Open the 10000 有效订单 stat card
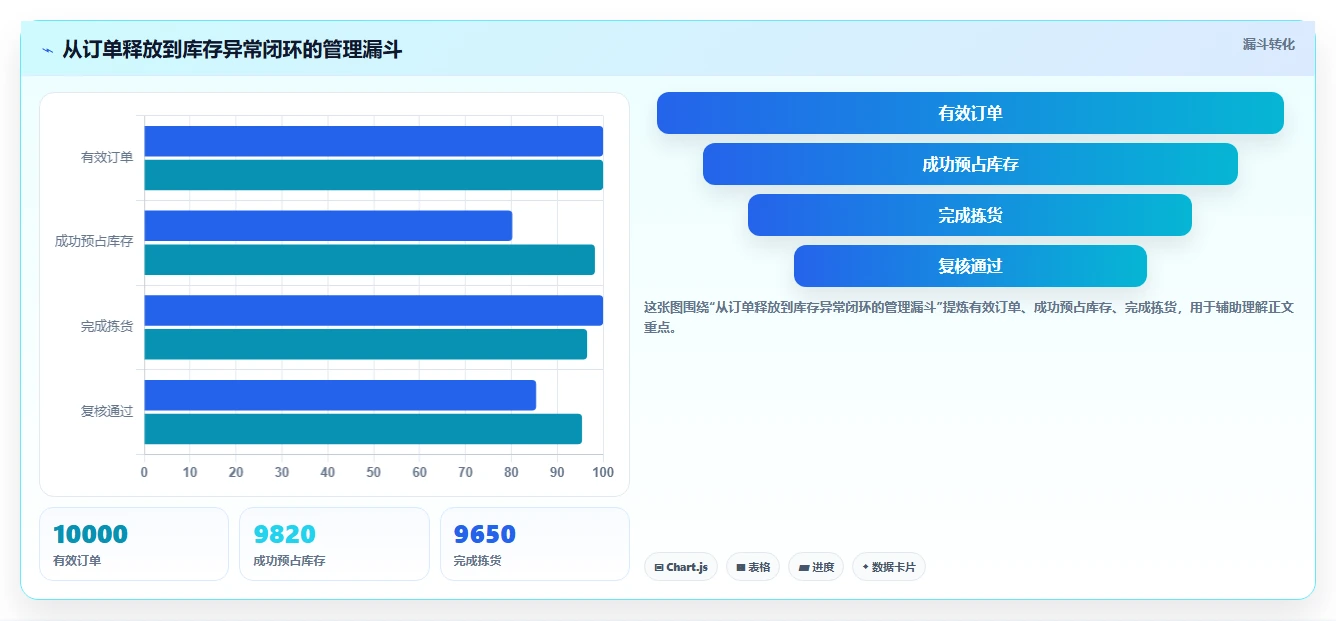The width and height of the screenshot is (1336, 621). (134, 544)
